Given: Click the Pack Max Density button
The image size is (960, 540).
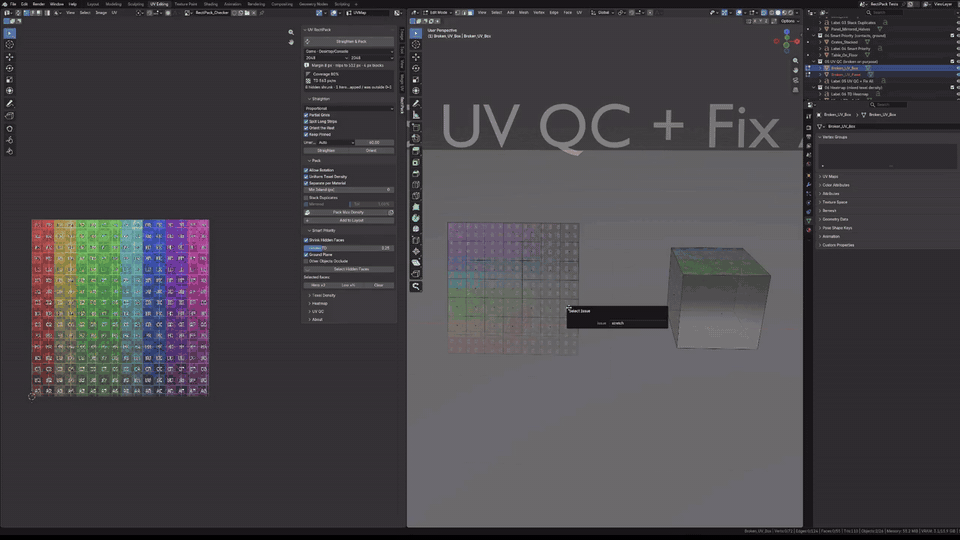Looking at the screenshot, I should [x=346, y=212].
